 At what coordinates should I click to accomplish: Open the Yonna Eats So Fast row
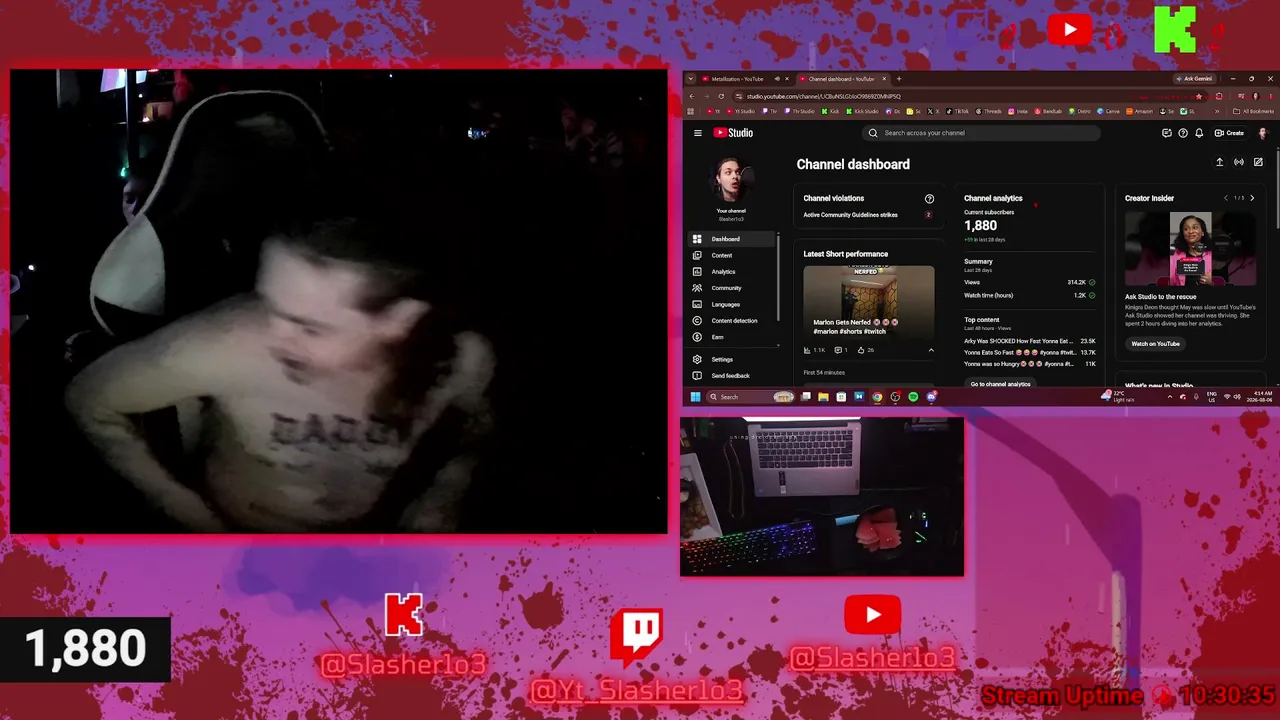[1029, 353]
